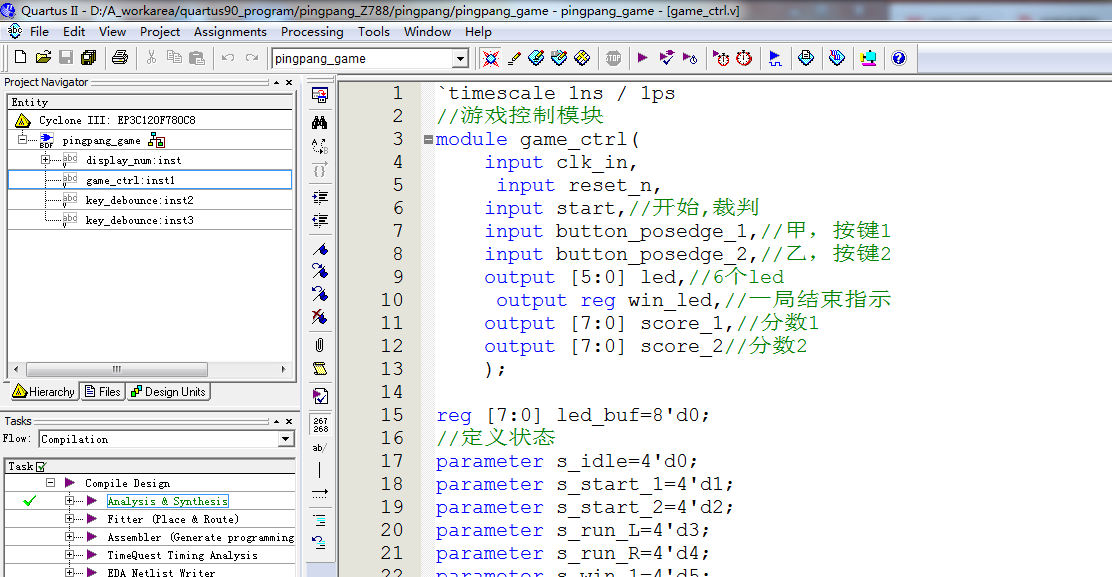Click the paperclip icon in editor toolbar
1112x577 pixels.
click(x=320, y=344)
